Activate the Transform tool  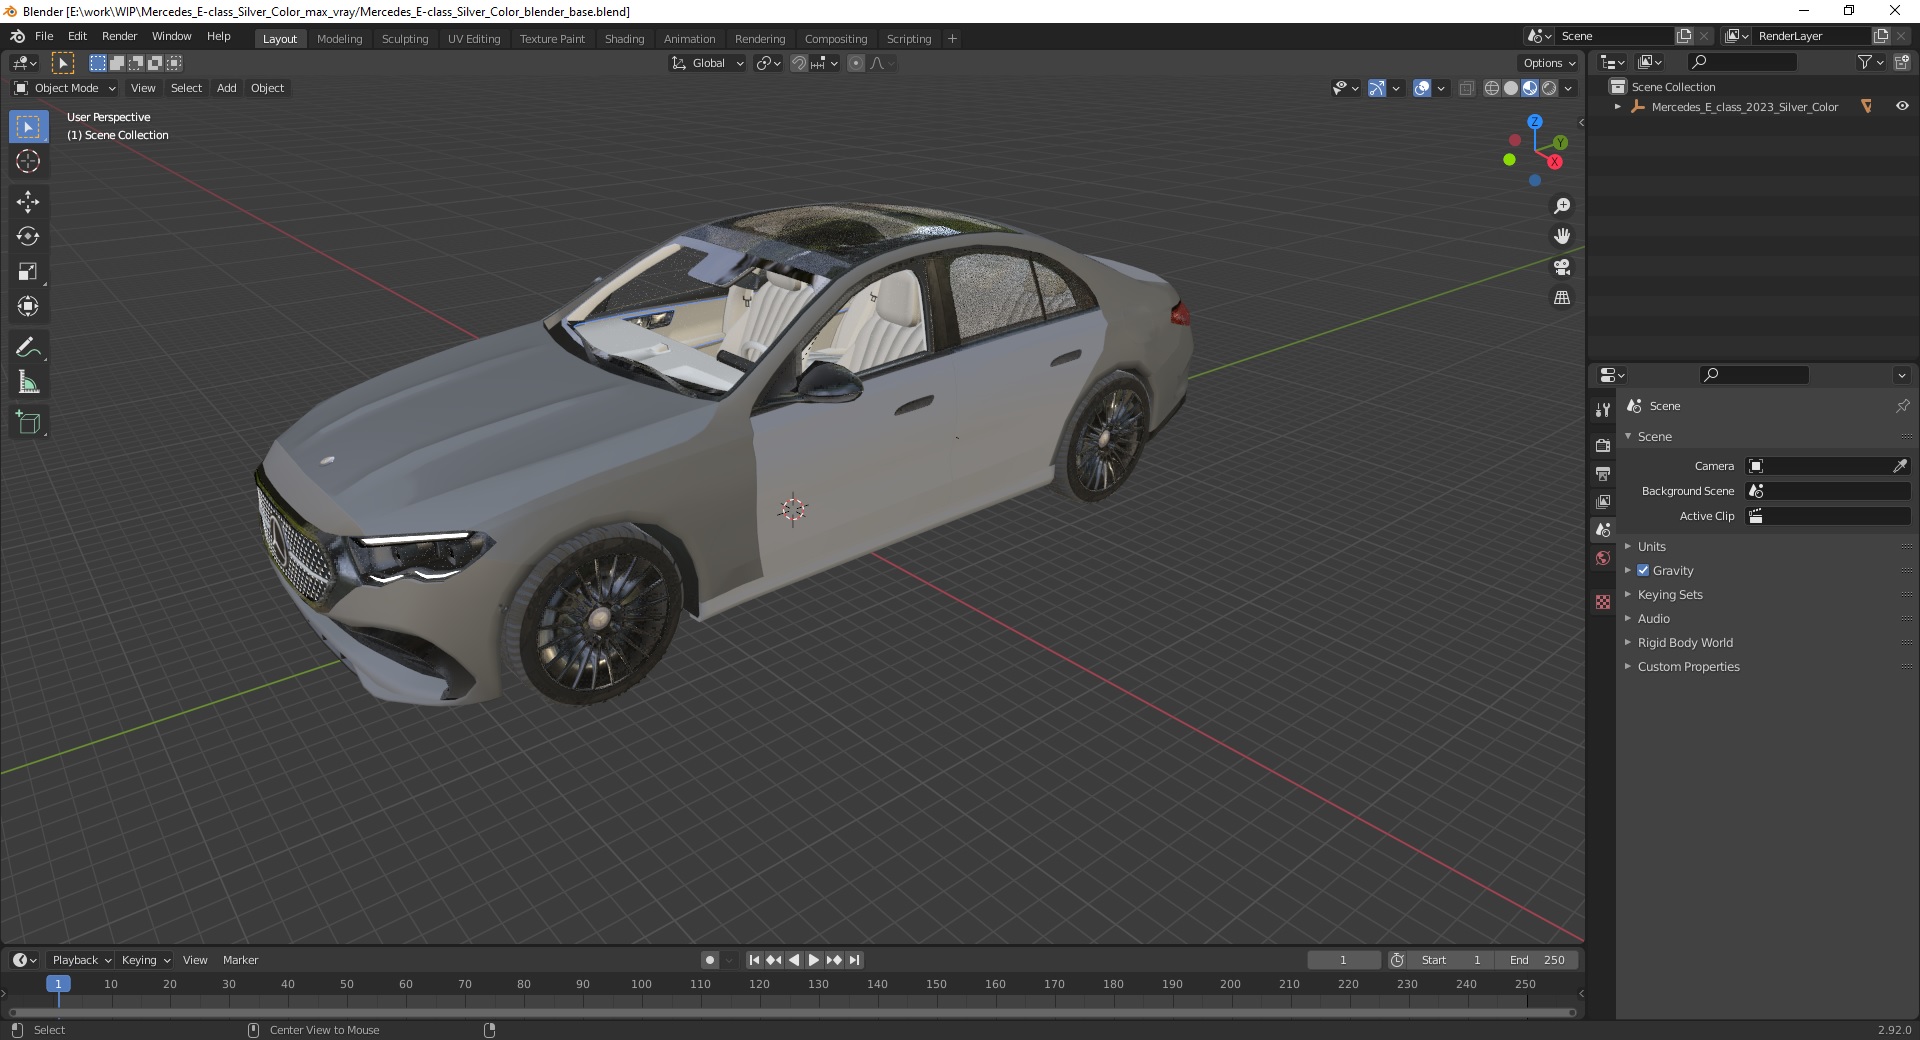(28, 307)
